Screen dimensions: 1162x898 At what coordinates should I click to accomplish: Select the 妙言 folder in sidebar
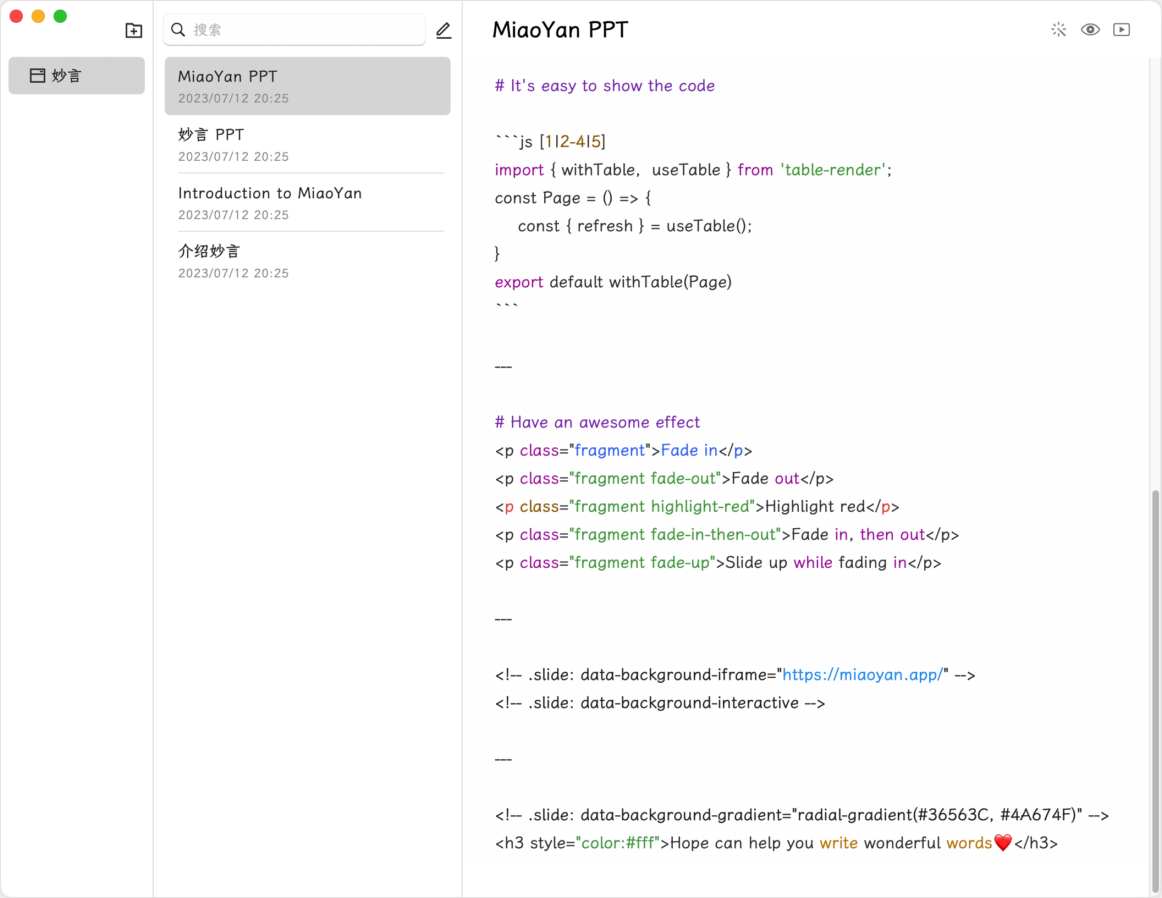coord(76,76)
